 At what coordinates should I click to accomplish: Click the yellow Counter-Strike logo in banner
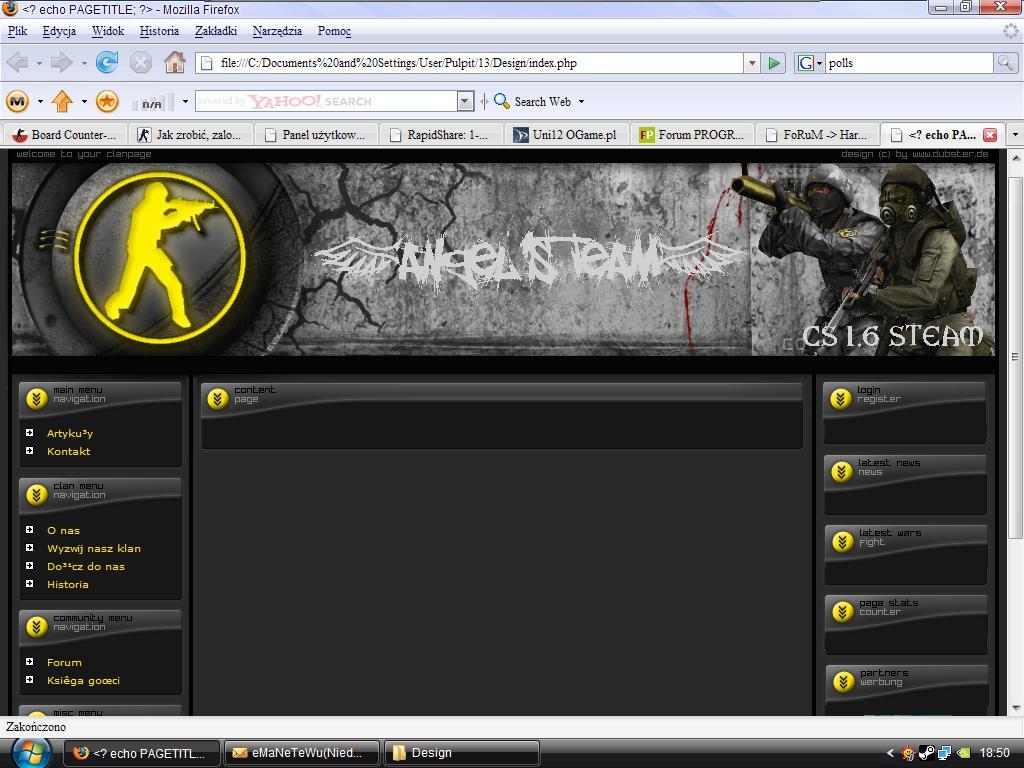pyautogui.click(x=160, y=257)
